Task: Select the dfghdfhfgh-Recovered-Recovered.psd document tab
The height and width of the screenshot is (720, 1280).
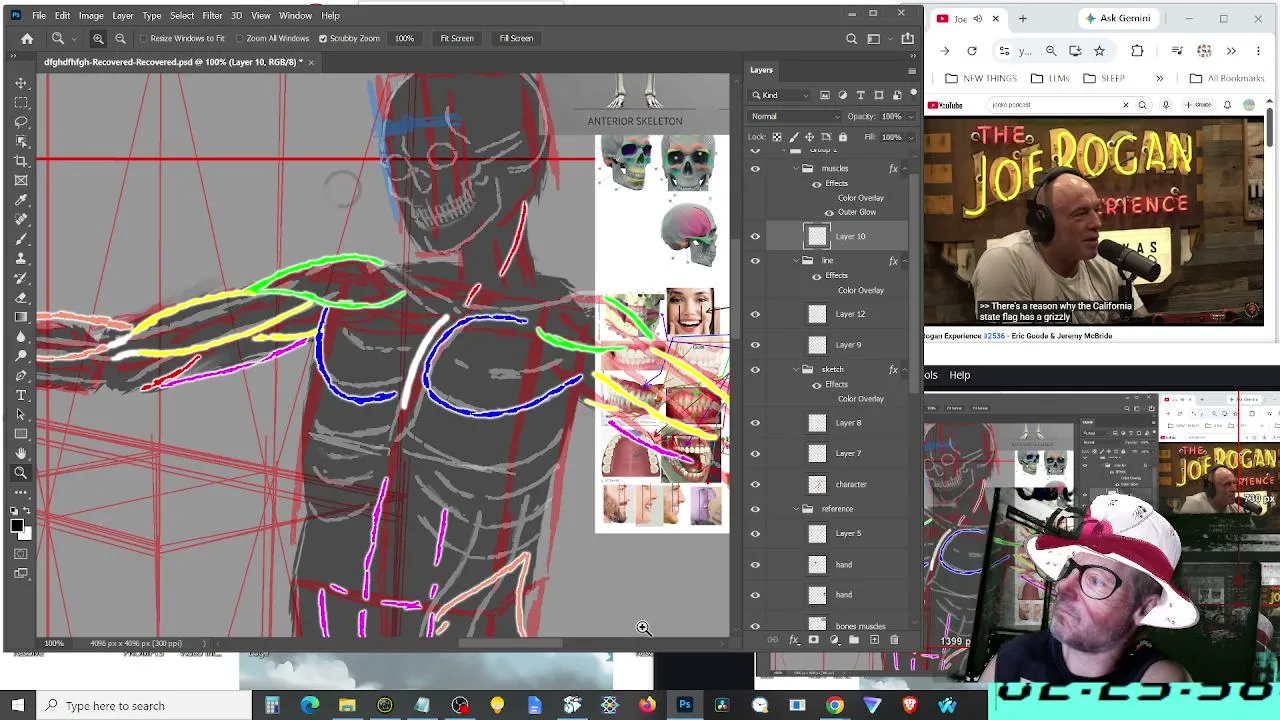Action: tap(173, 62)
